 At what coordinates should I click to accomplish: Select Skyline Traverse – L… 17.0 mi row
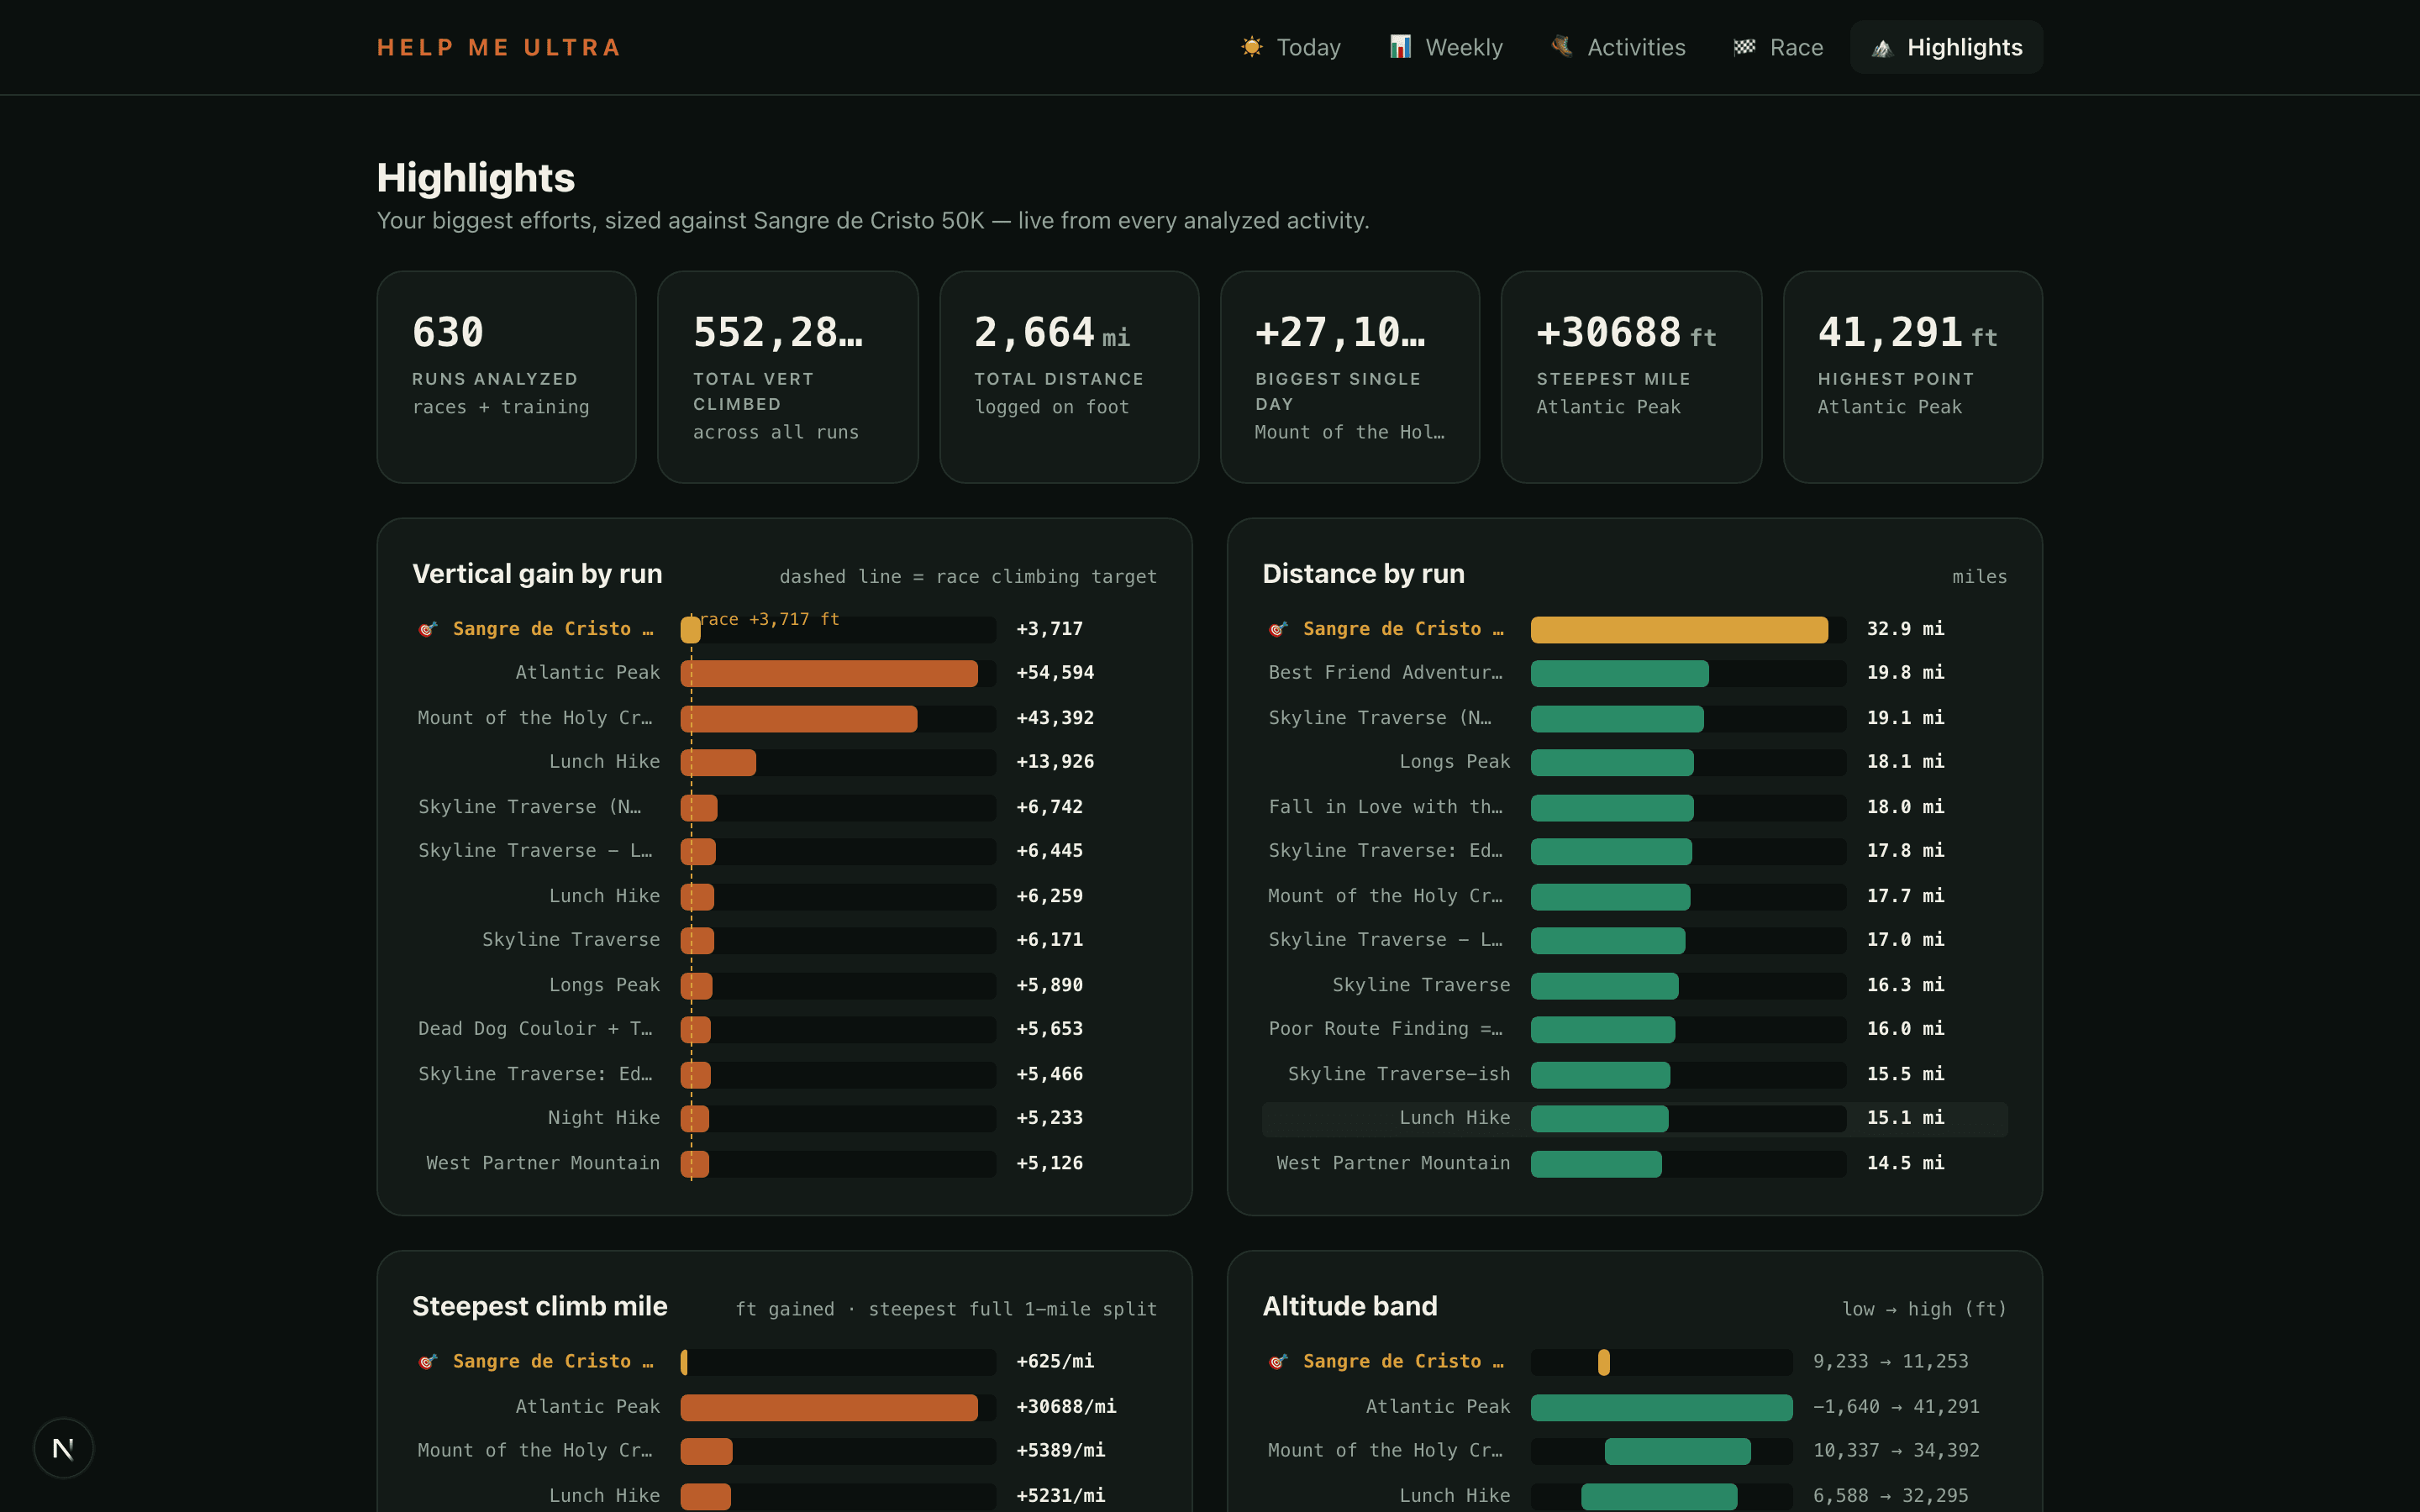click(1634, 940)
